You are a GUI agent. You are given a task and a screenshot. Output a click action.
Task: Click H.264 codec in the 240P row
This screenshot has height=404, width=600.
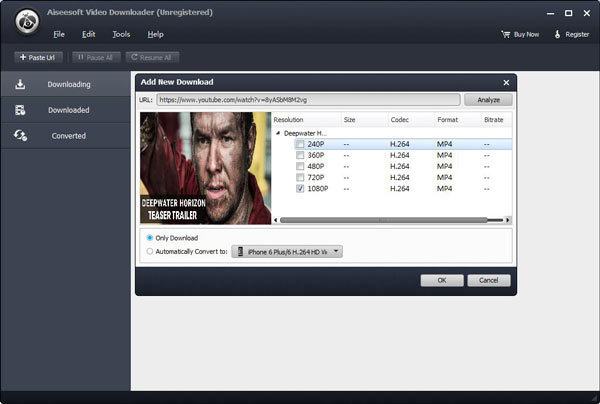[399, 144]
